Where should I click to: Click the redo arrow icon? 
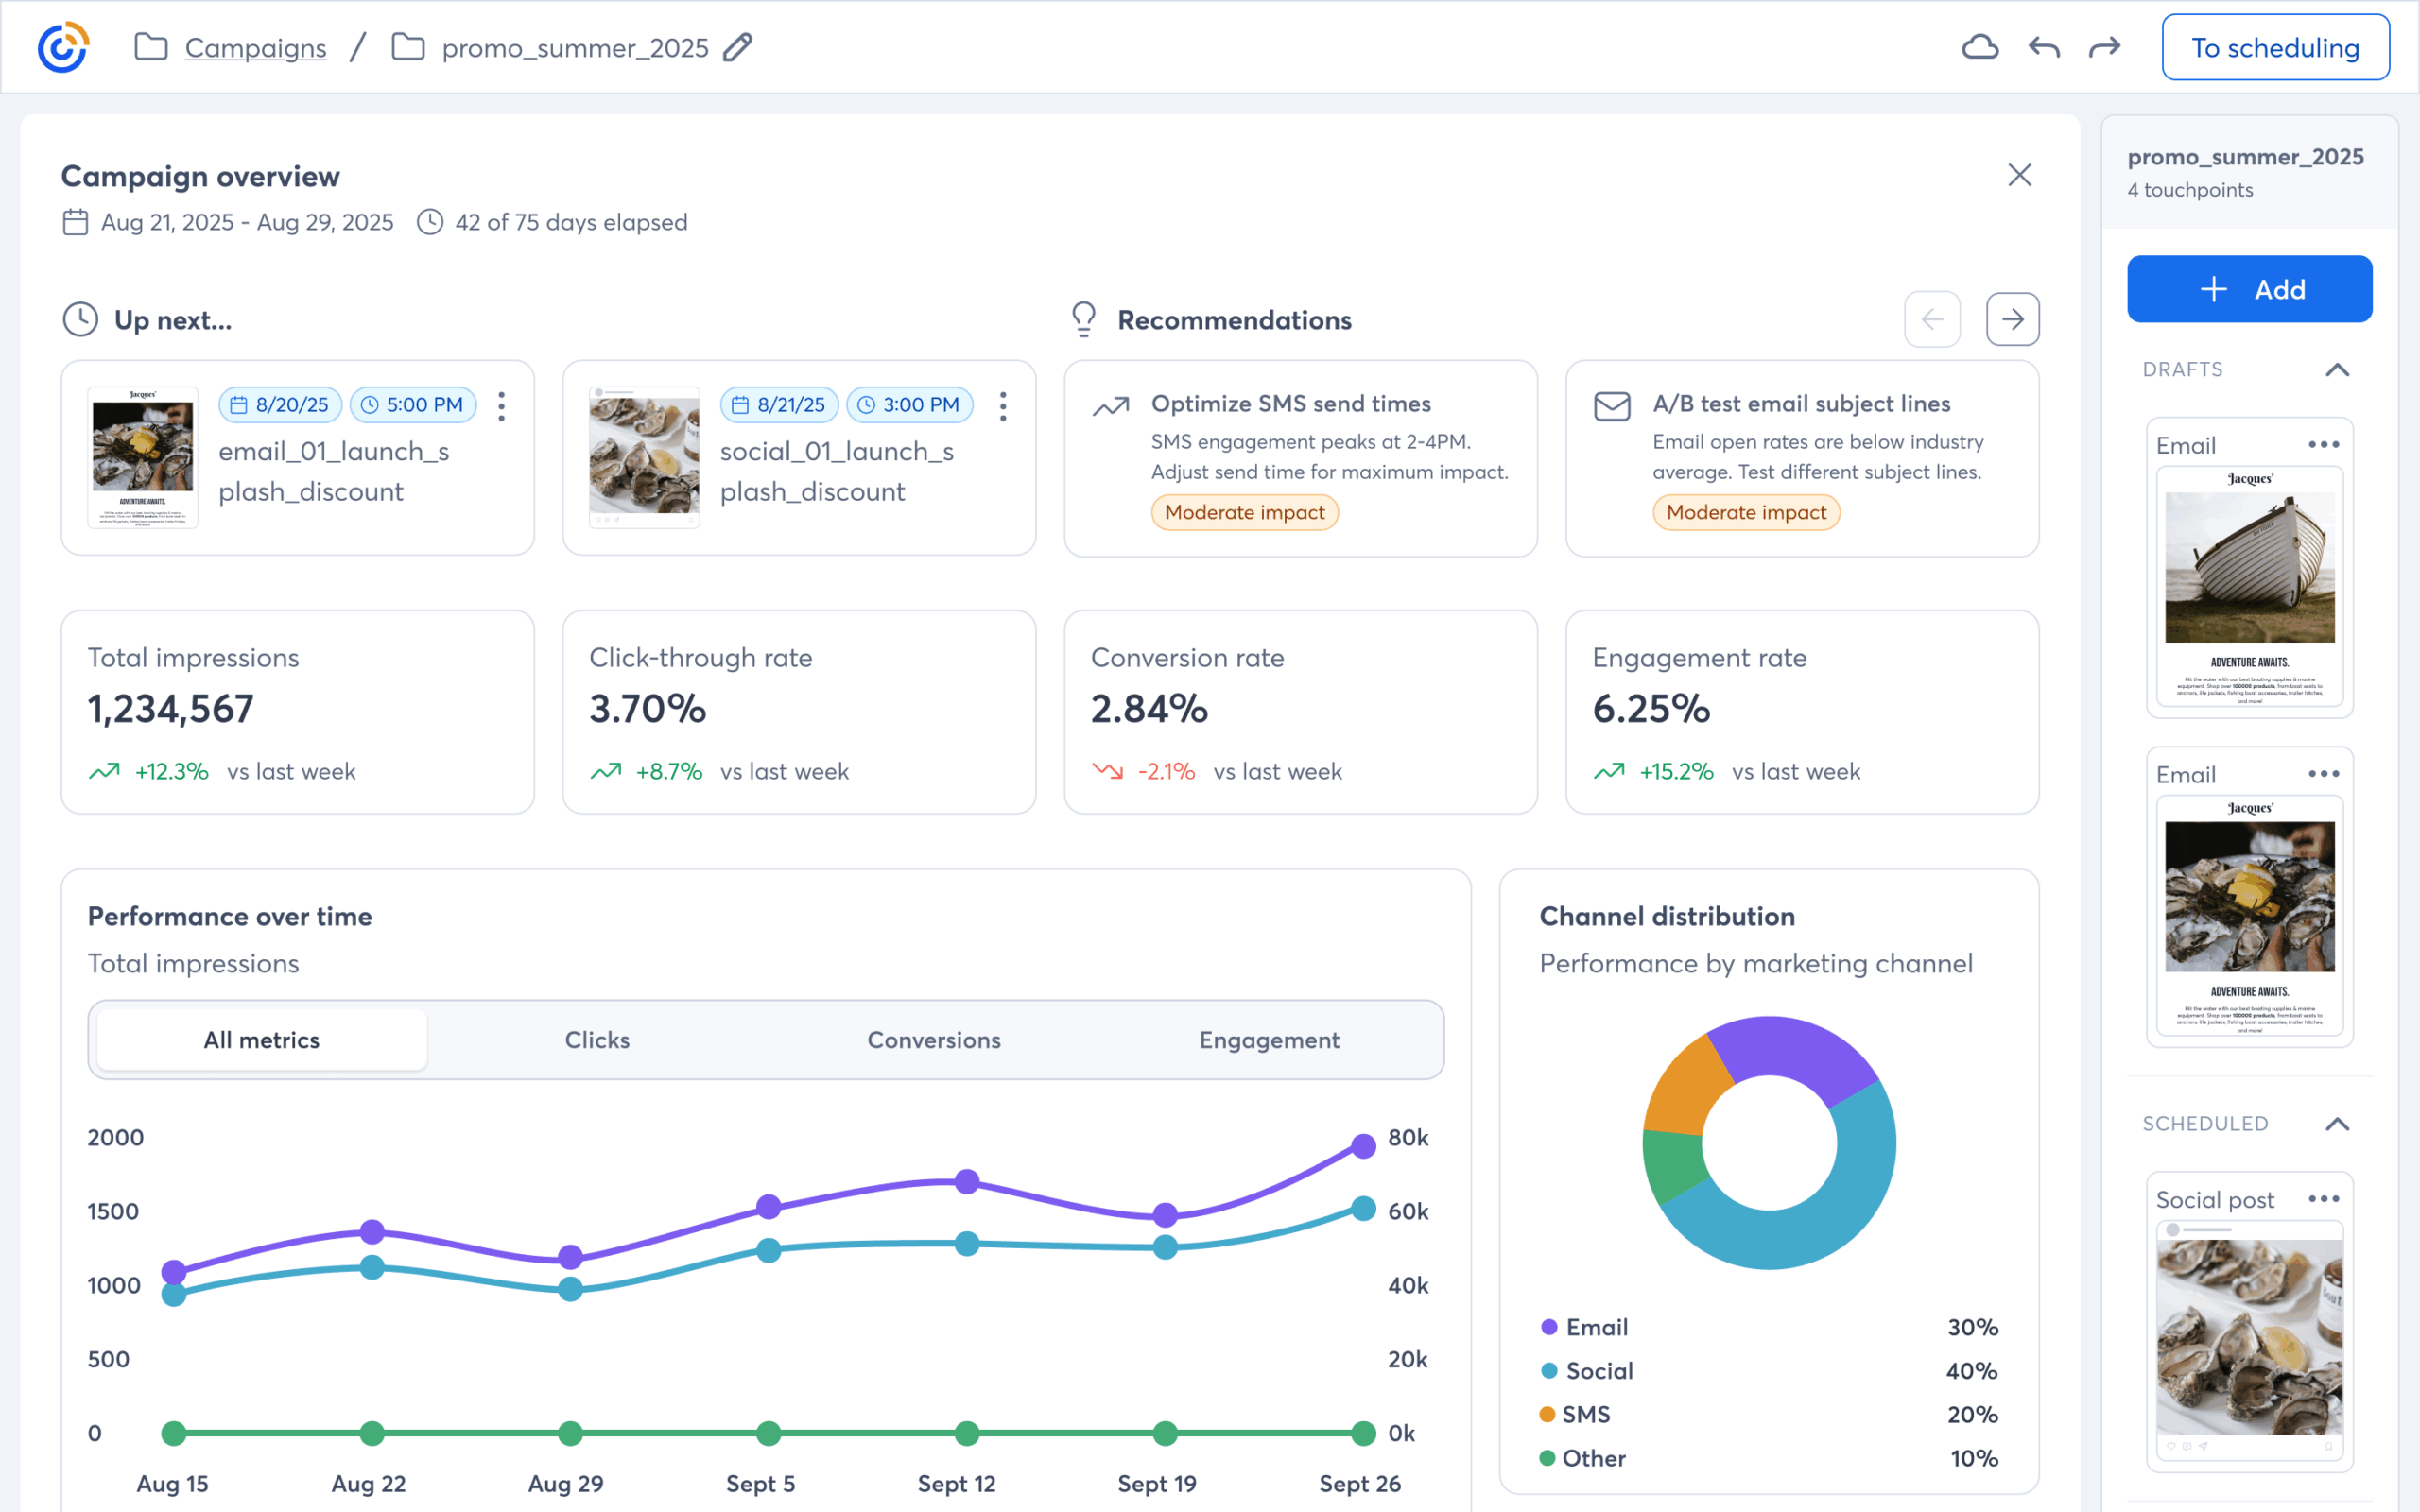[x=2105, y=47]
